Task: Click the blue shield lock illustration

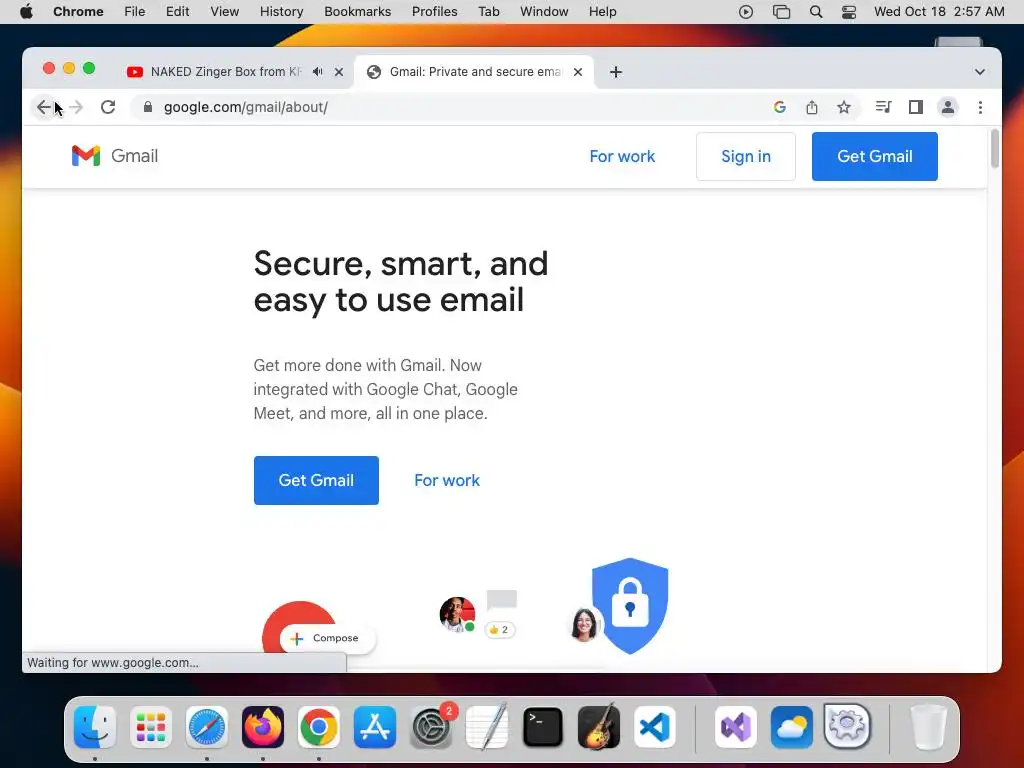Action: [x=630, y=605]
